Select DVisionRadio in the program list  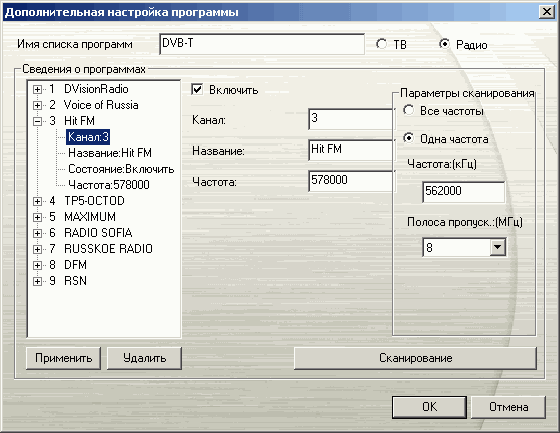coord(96,89)
